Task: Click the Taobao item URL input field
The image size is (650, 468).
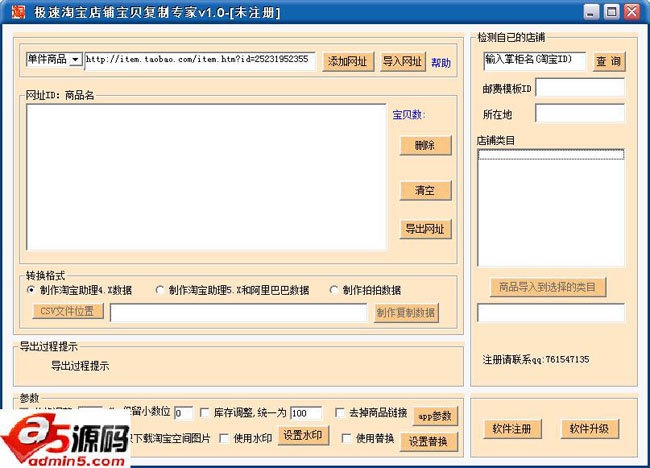Action: (x=200, y=61)
